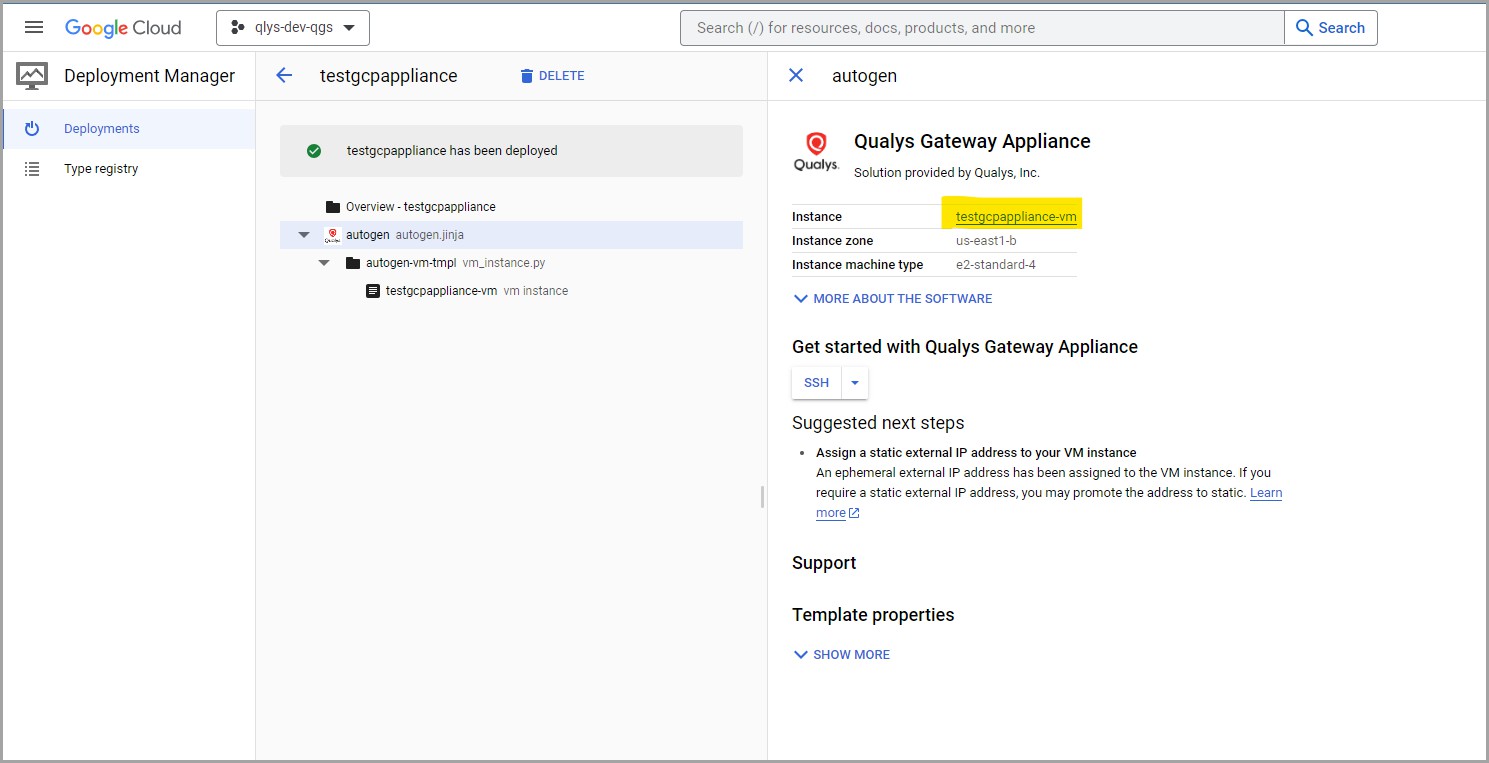Click the Qualys Gateway Appliance title

tap(972, 142)
